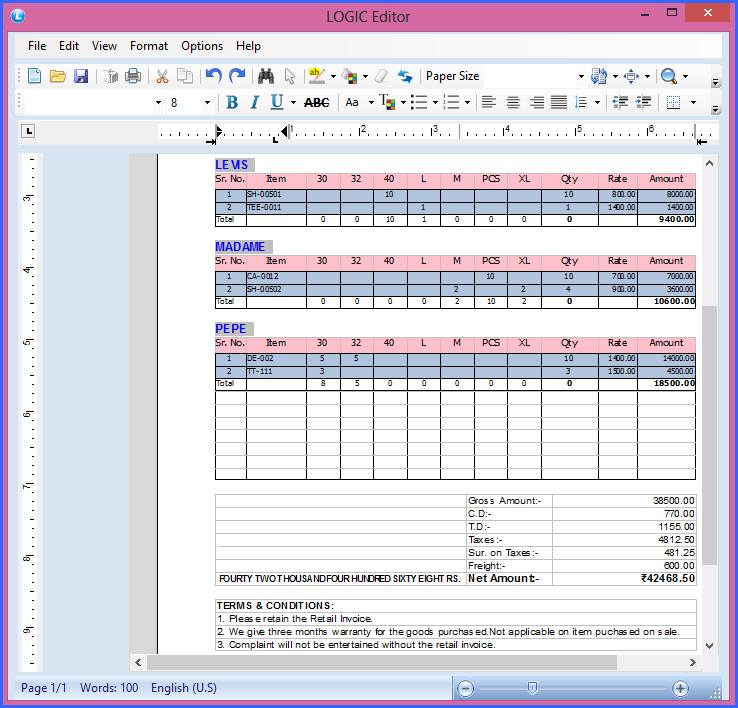
Task: Click the line spacing icon
Action: pos(581,102)
